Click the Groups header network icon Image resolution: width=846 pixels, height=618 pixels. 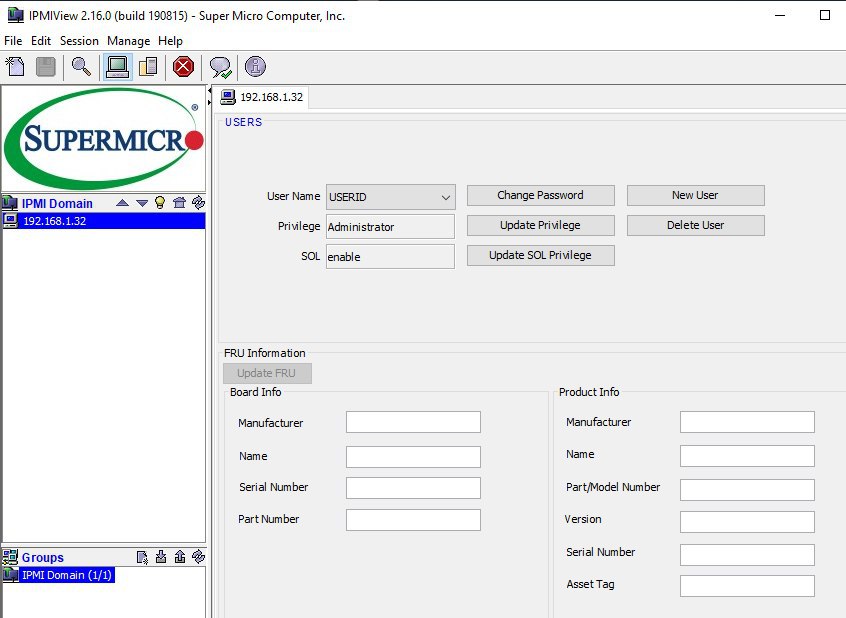(x=10, y=557)
